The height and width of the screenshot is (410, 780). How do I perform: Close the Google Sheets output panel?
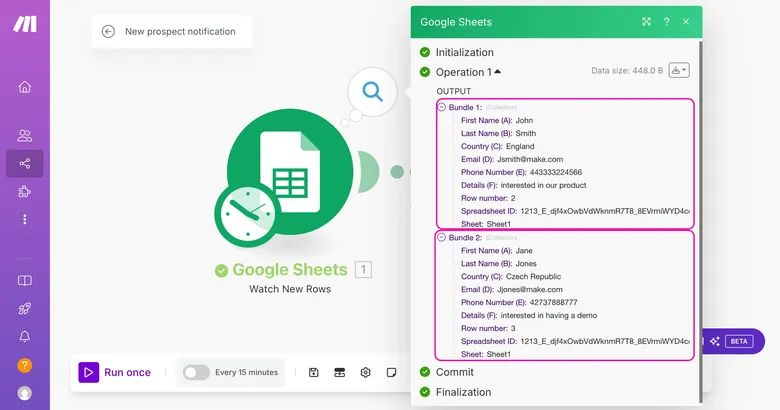[686, 21]
